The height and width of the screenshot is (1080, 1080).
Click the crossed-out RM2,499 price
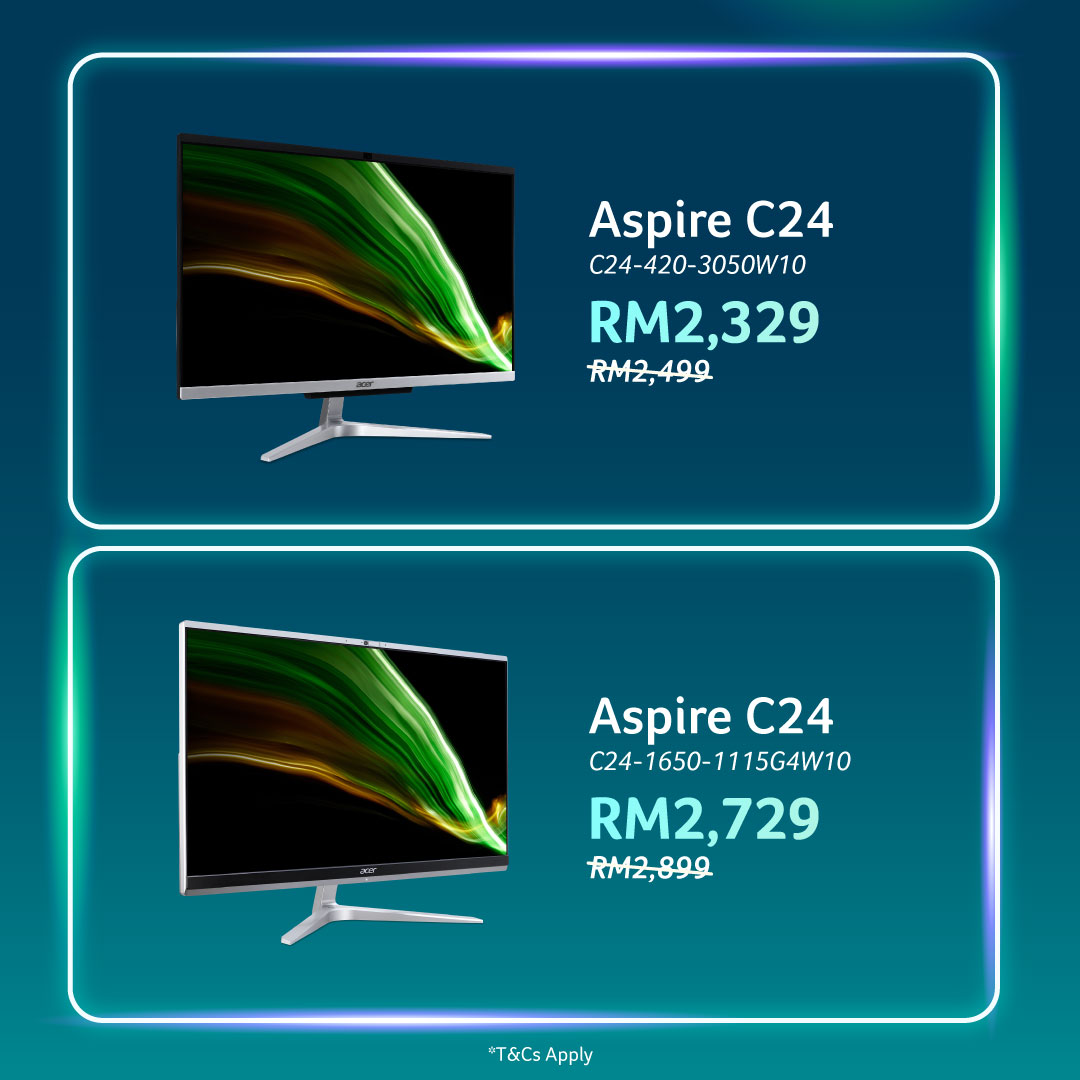tap(650, 371)
